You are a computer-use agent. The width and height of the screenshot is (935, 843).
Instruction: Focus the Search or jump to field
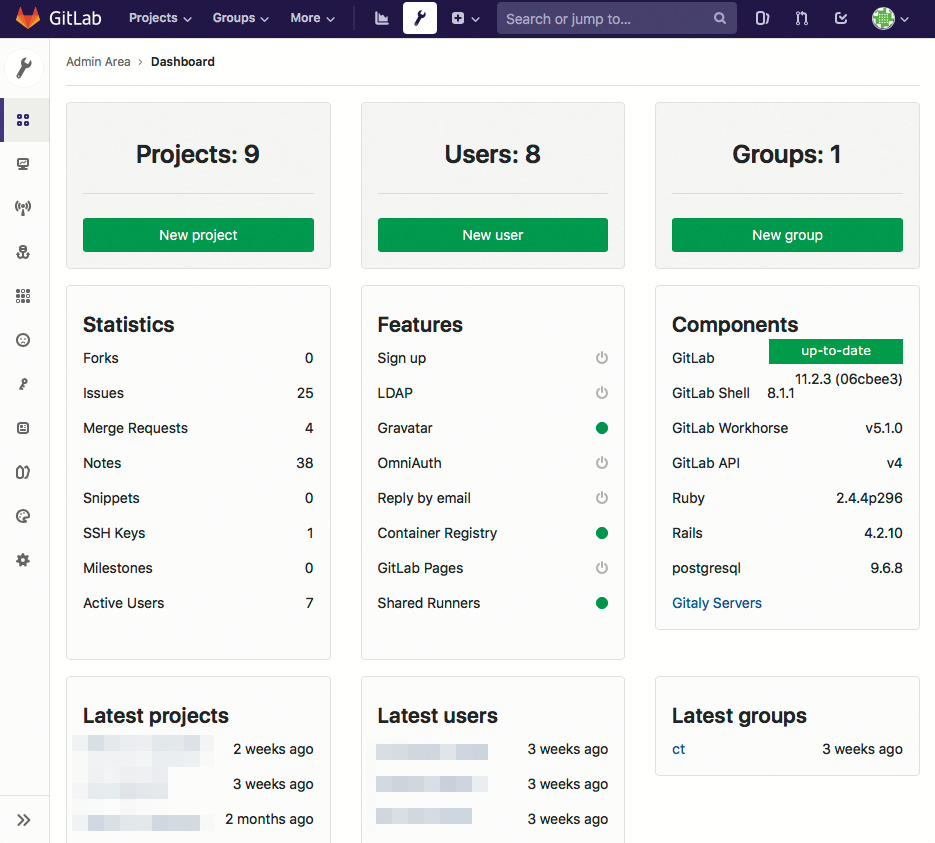pos(605,18)
